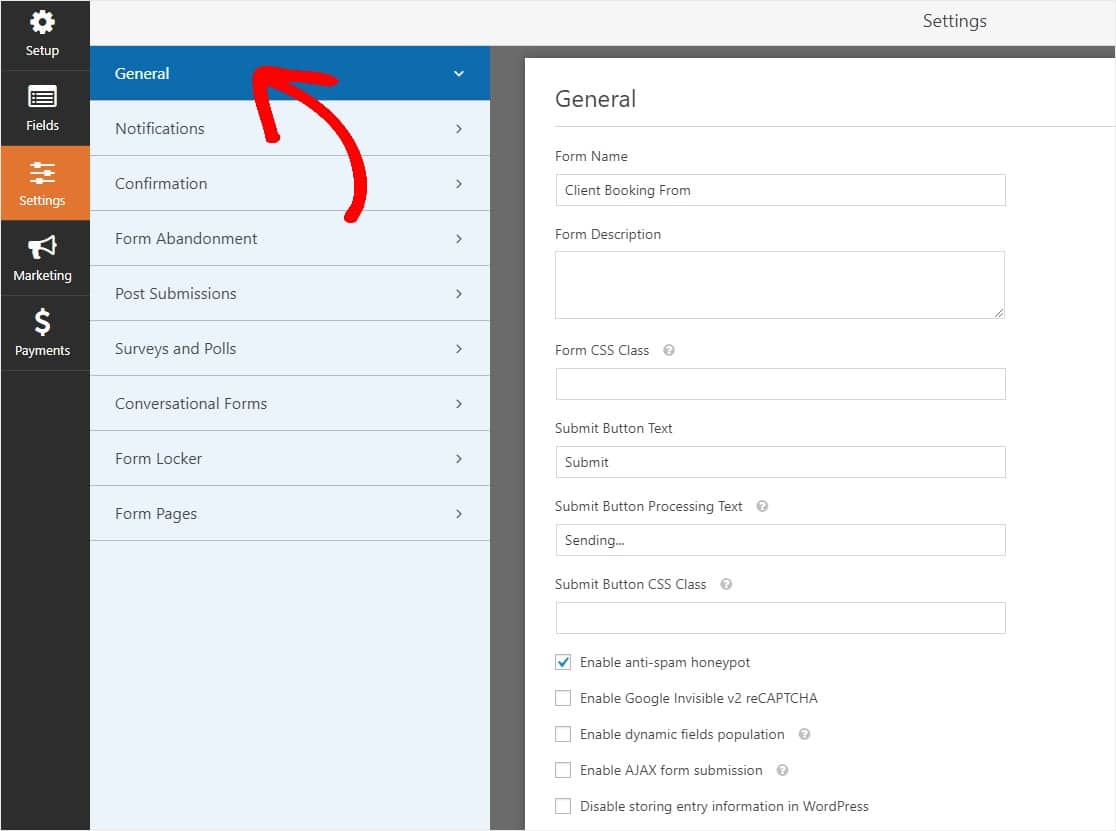Viewport: 1116px width, 831px height.
Task: Expand the Form Locker chevron
Action: click(x=458, y=459)
